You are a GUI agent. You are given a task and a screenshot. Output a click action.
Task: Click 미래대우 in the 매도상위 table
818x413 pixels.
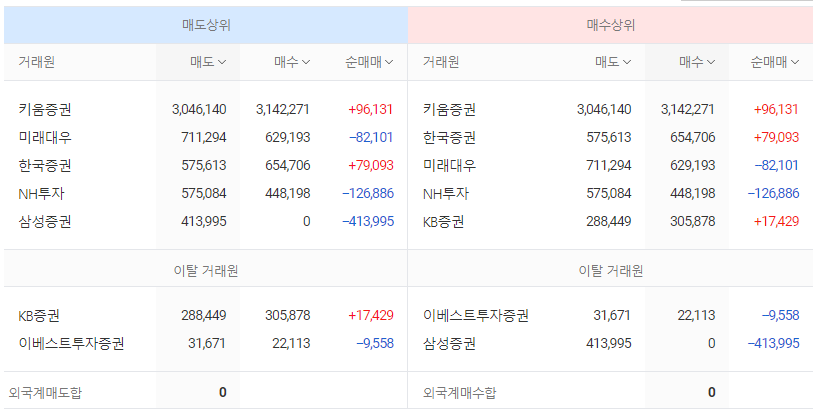click(45, 138)
